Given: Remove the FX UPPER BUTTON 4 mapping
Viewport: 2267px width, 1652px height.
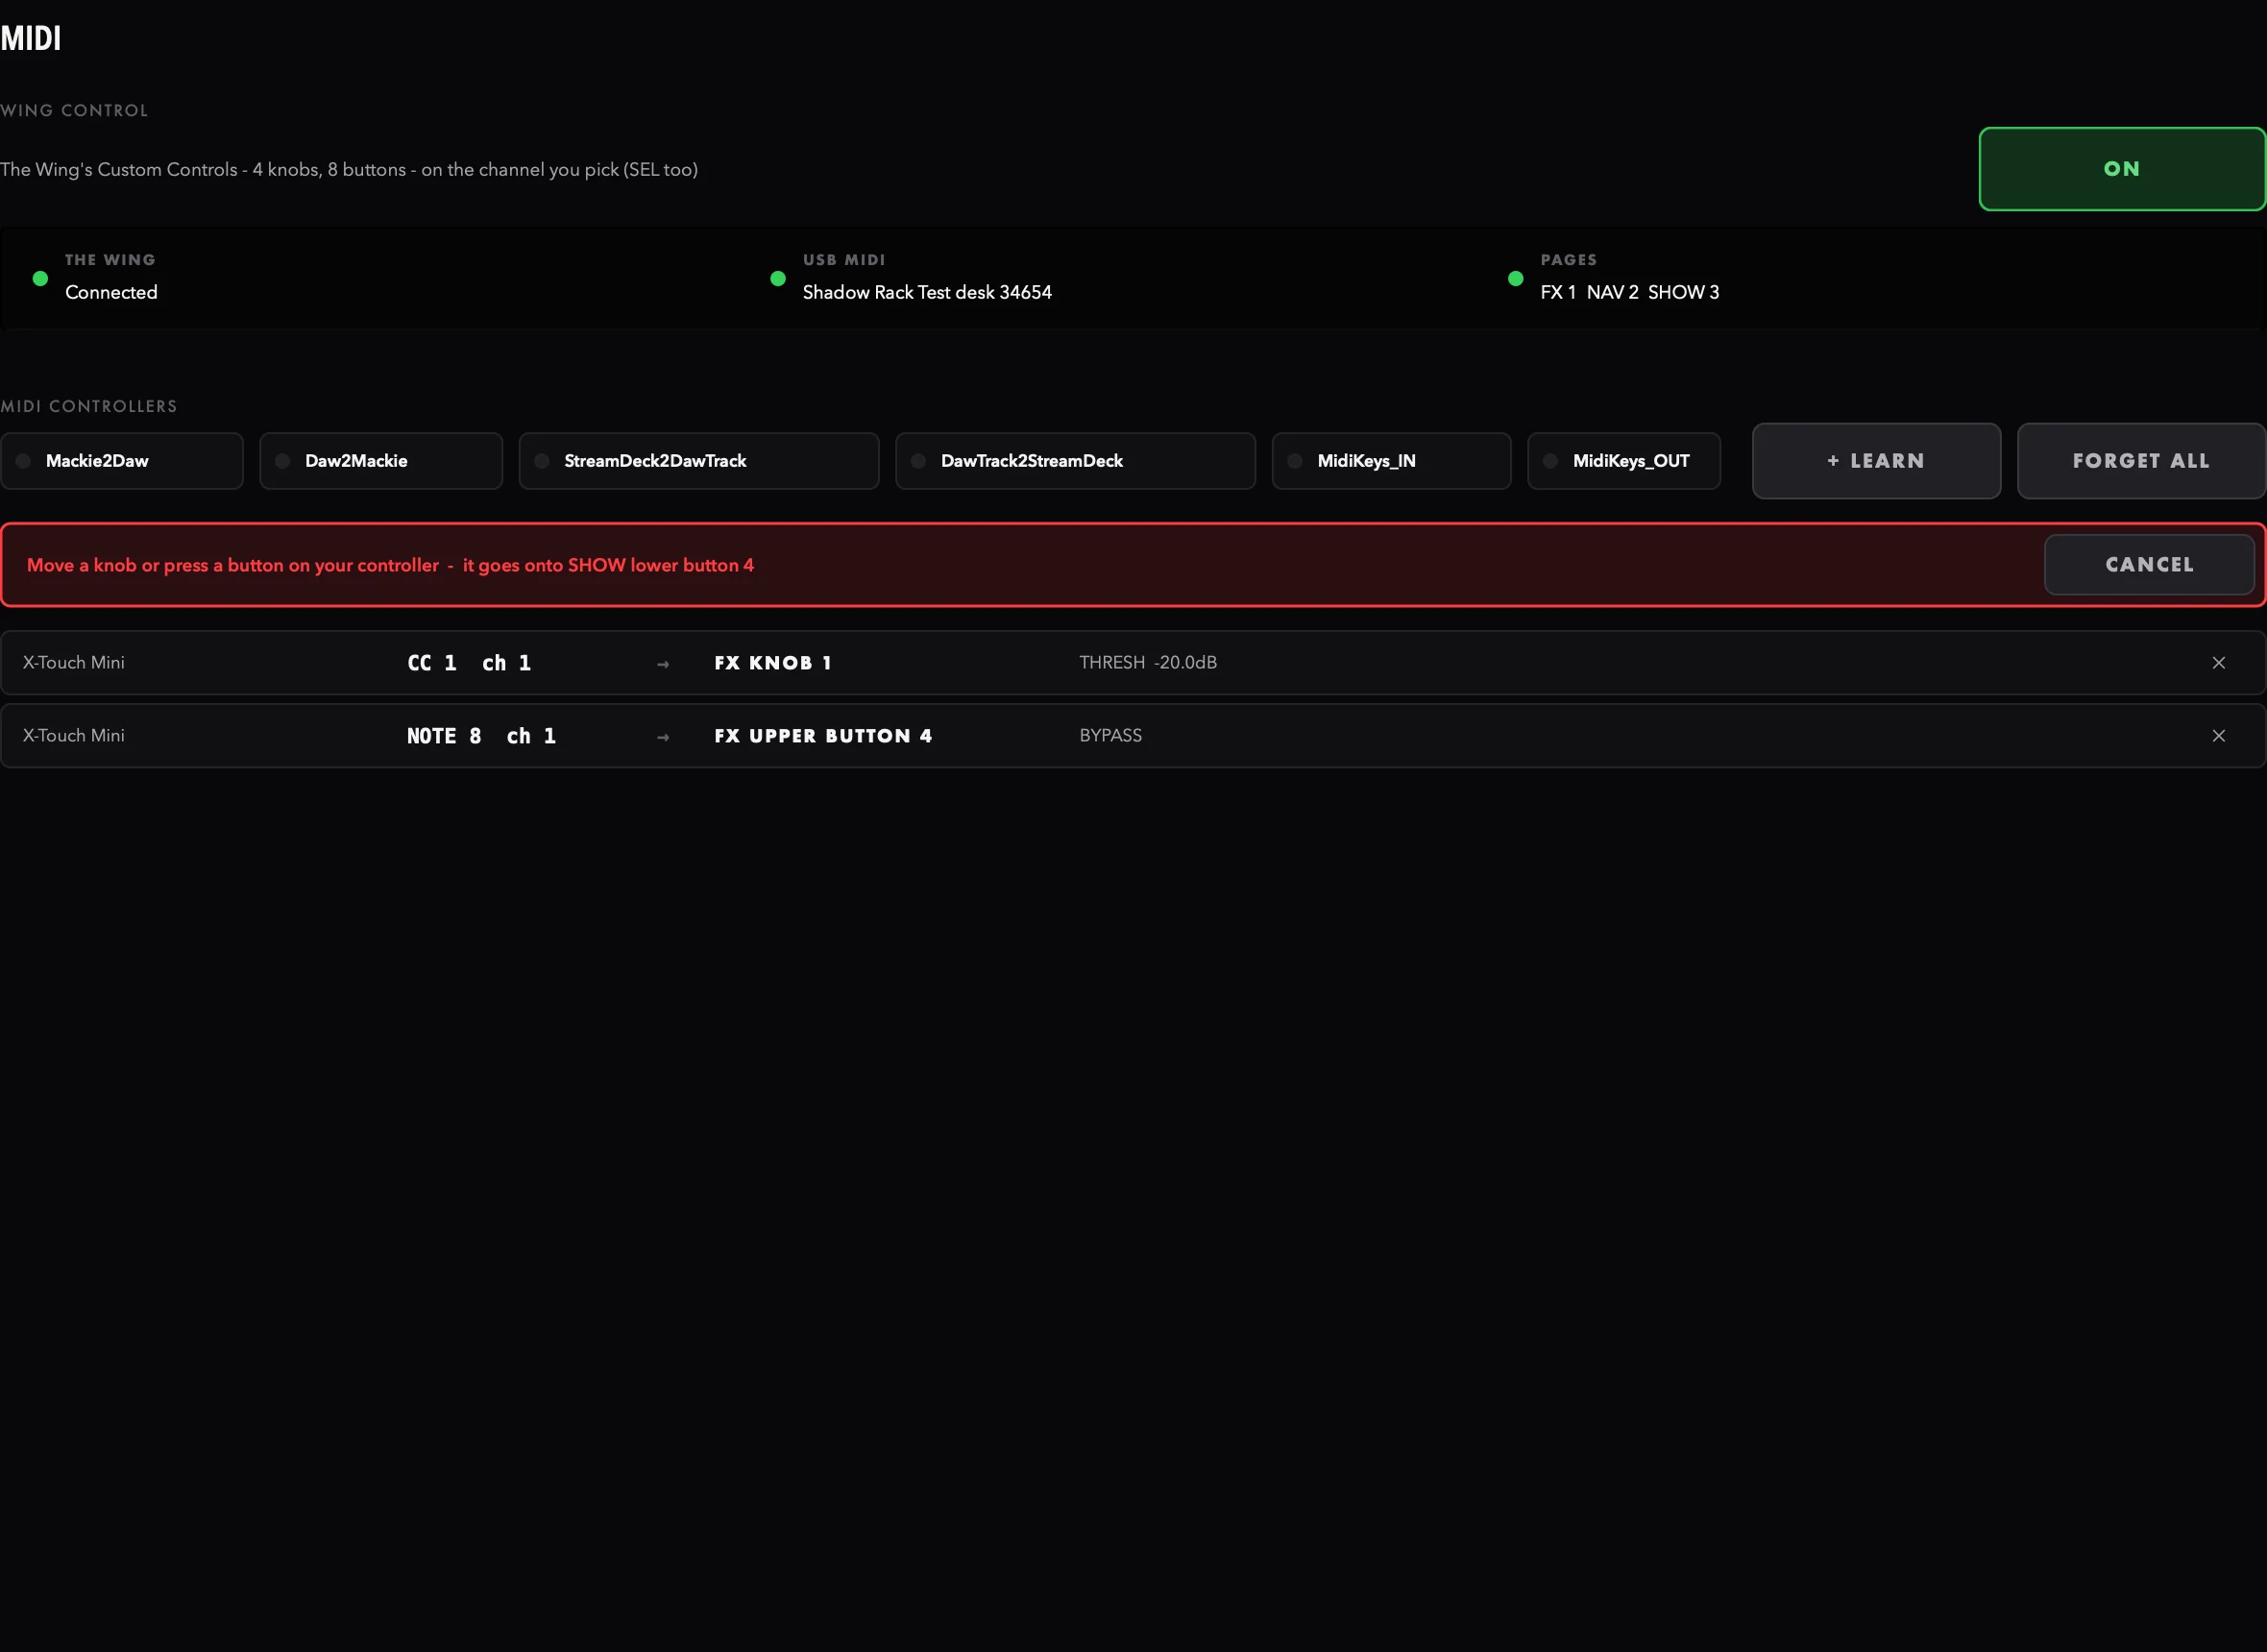Looking at the screenshot, I should [2218, 736].
